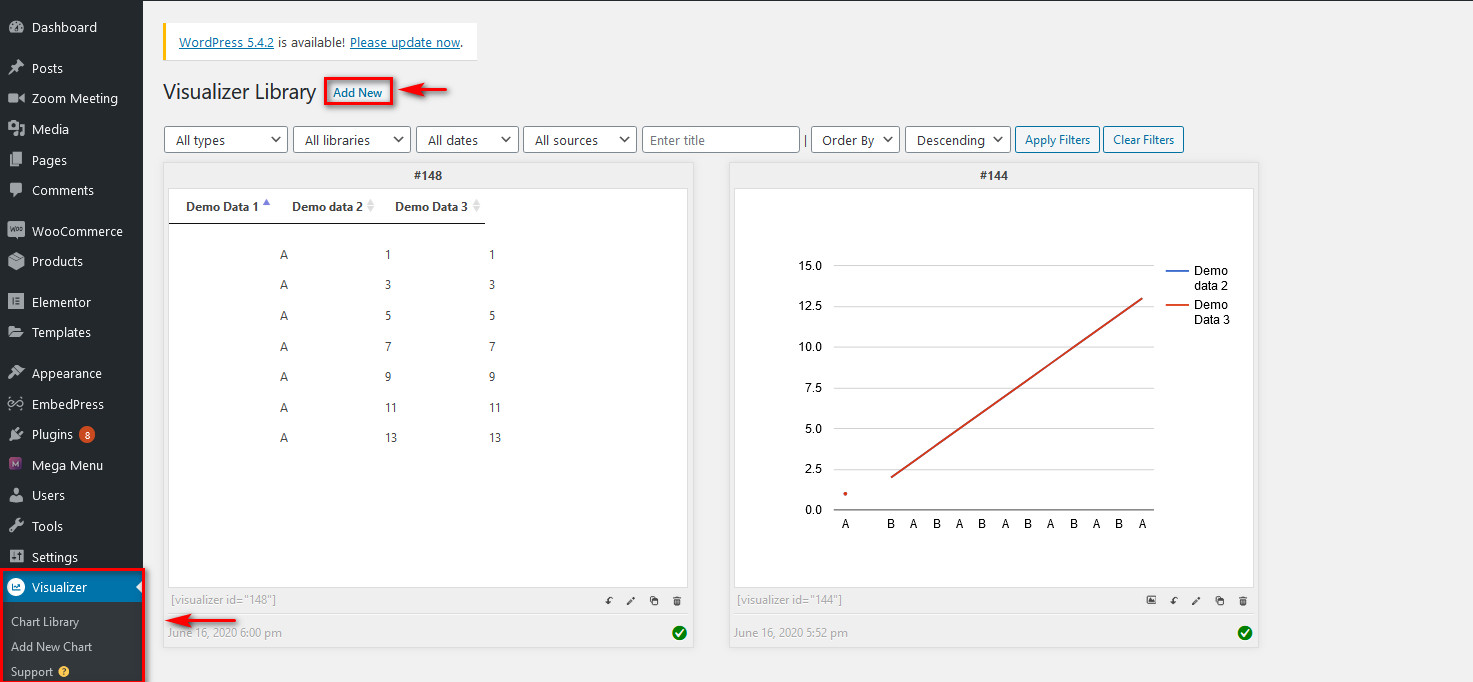The height and width of the screenshot is (682, 1473).
Task: Click the #144 chart title
Action: point(994,175)
